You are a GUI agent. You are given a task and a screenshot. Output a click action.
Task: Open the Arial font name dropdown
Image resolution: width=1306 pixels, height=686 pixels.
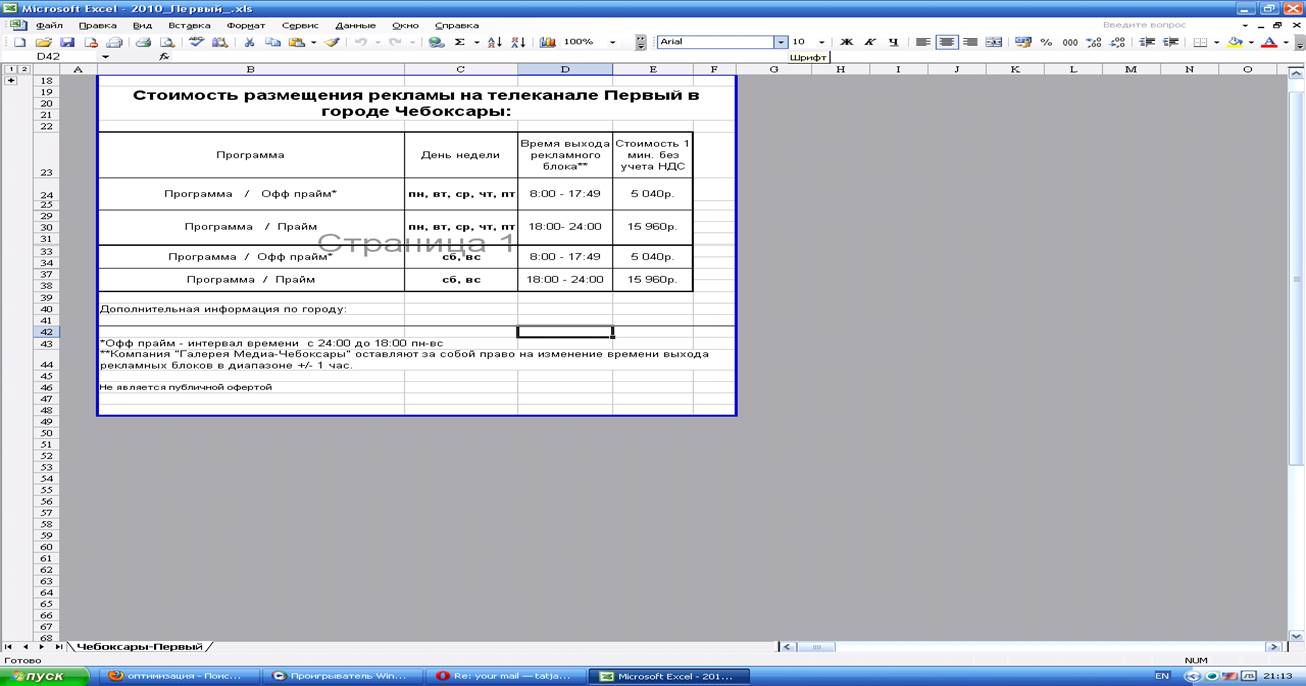point(780,43)
